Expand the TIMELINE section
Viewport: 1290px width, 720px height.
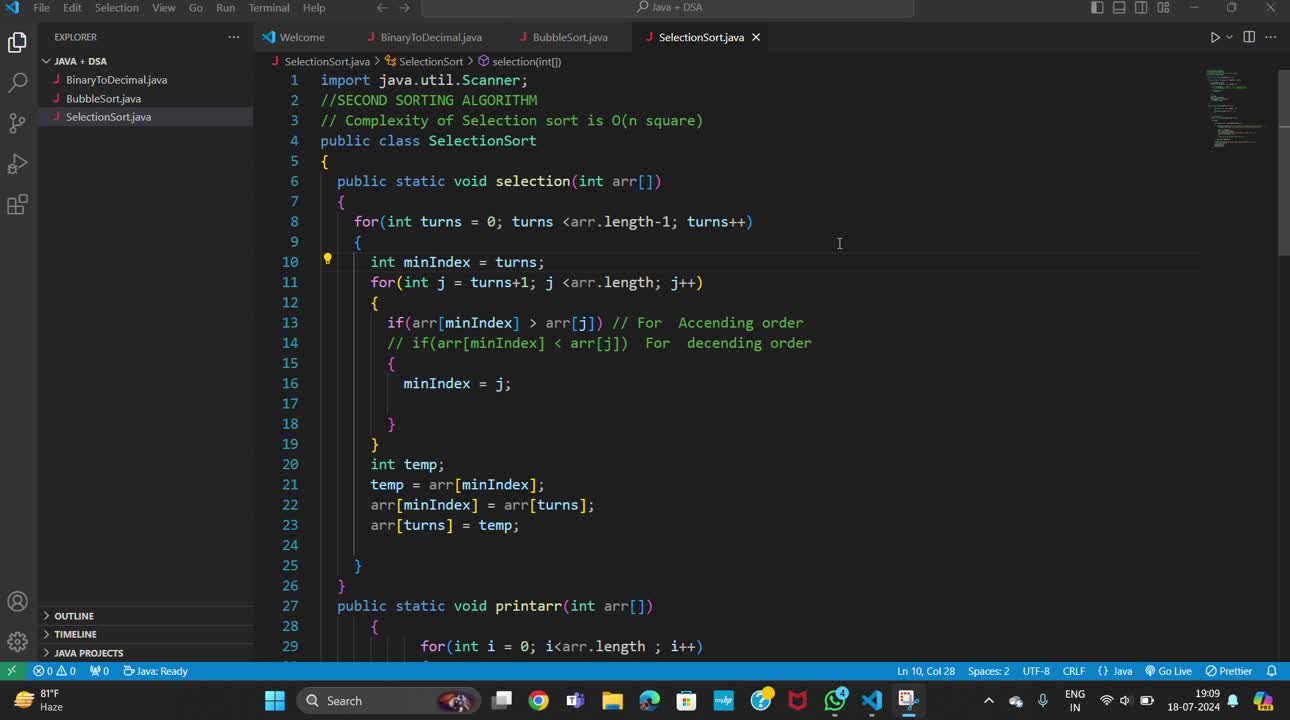pos(145,634)
